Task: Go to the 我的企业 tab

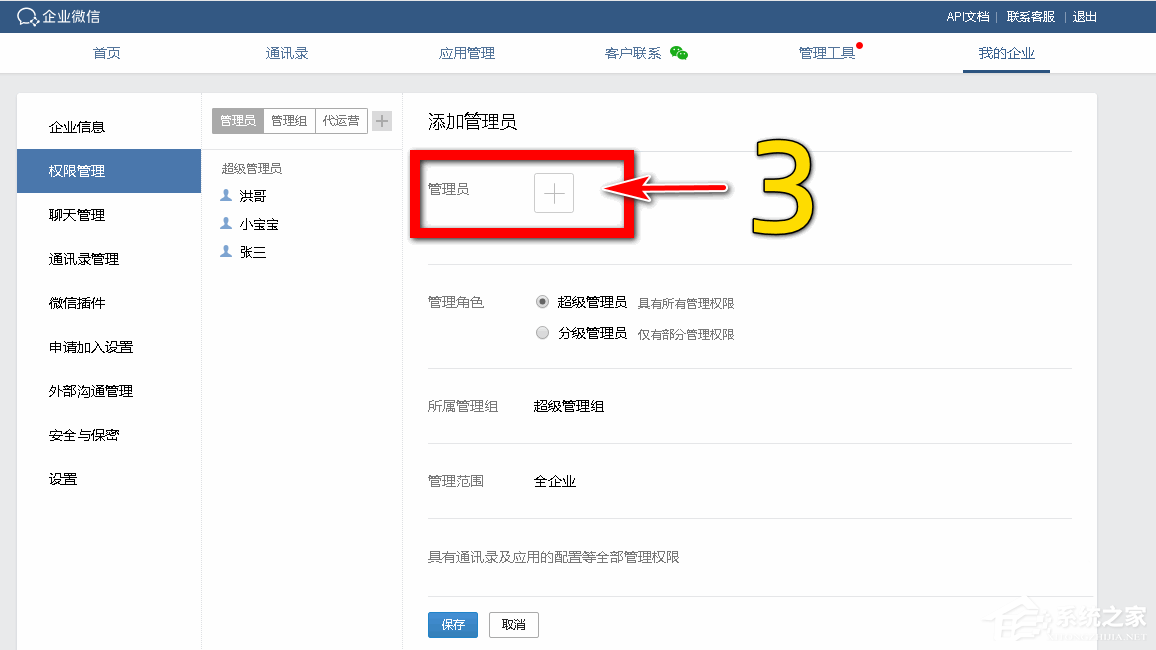Action: point(1005,53)
